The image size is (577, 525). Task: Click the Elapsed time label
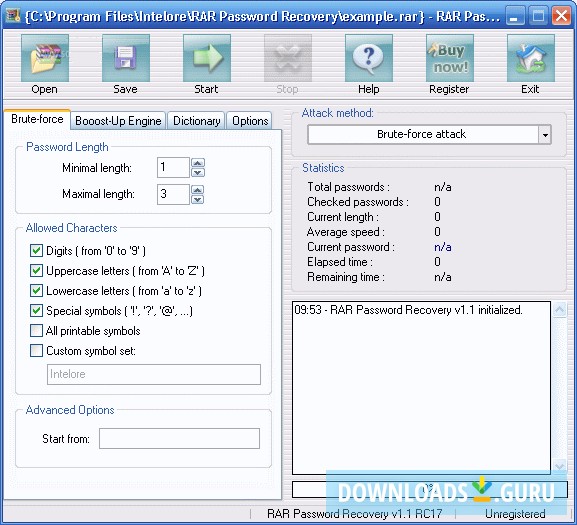[340, 262]
